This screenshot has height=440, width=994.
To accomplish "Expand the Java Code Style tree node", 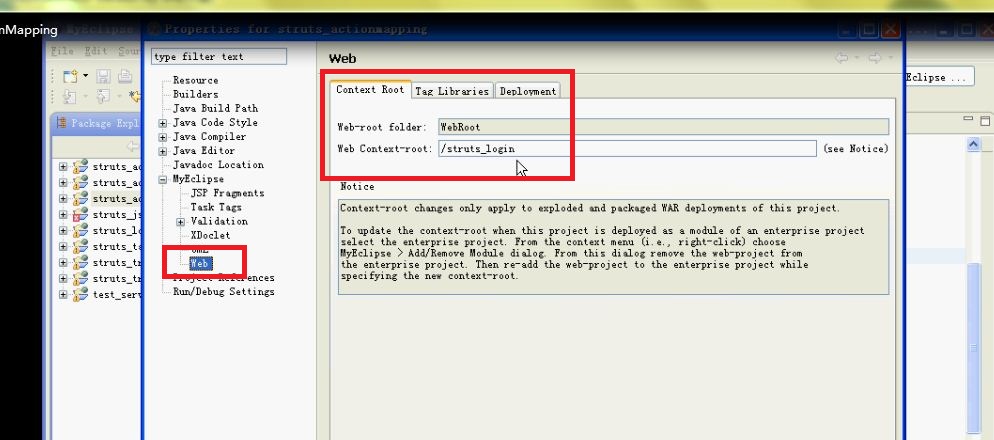I will tap(163, 123).
